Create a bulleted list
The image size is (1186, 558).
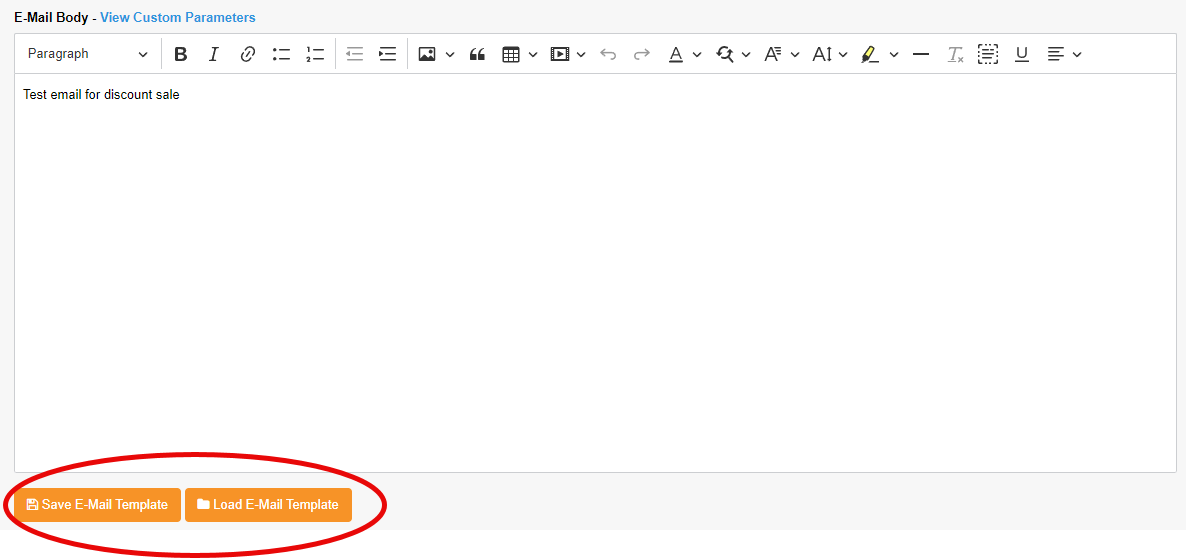click(x=281, y=54)
